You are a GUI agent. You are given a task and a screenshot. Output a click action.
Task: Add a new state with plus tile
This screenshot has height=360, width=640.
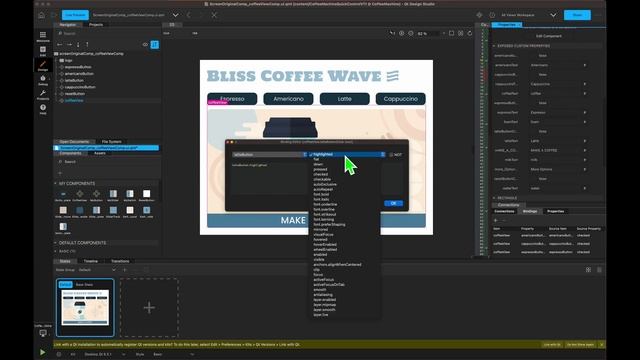click(149, 307)
